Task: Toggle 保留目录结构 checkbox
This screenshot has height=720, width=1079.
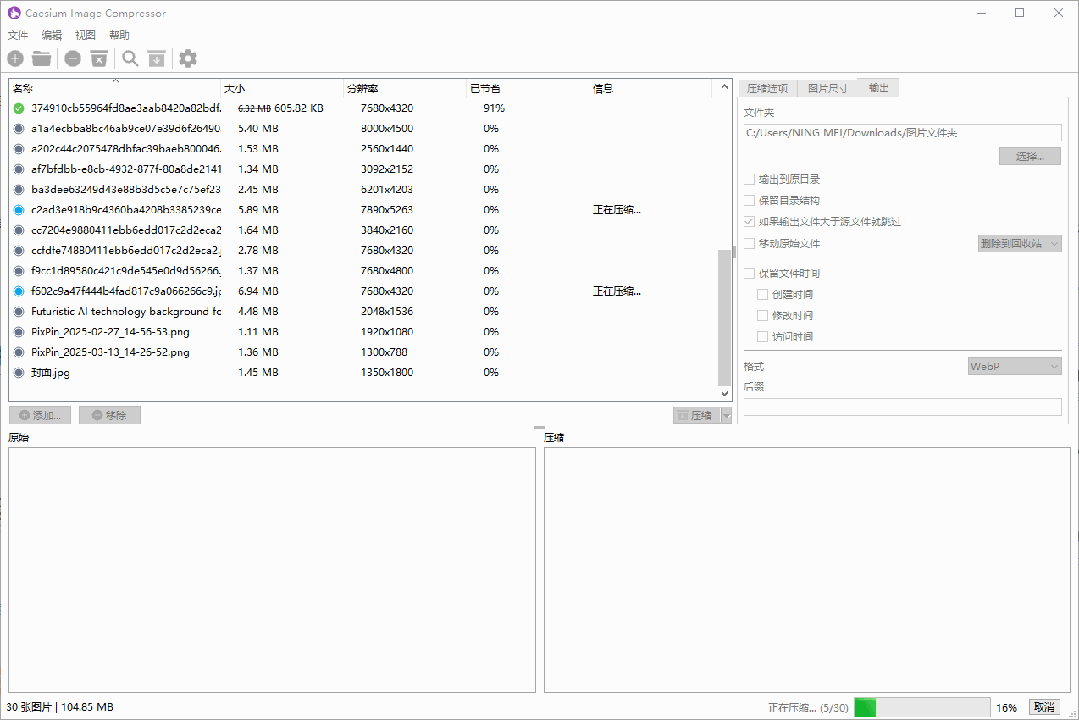Action: 749,200
